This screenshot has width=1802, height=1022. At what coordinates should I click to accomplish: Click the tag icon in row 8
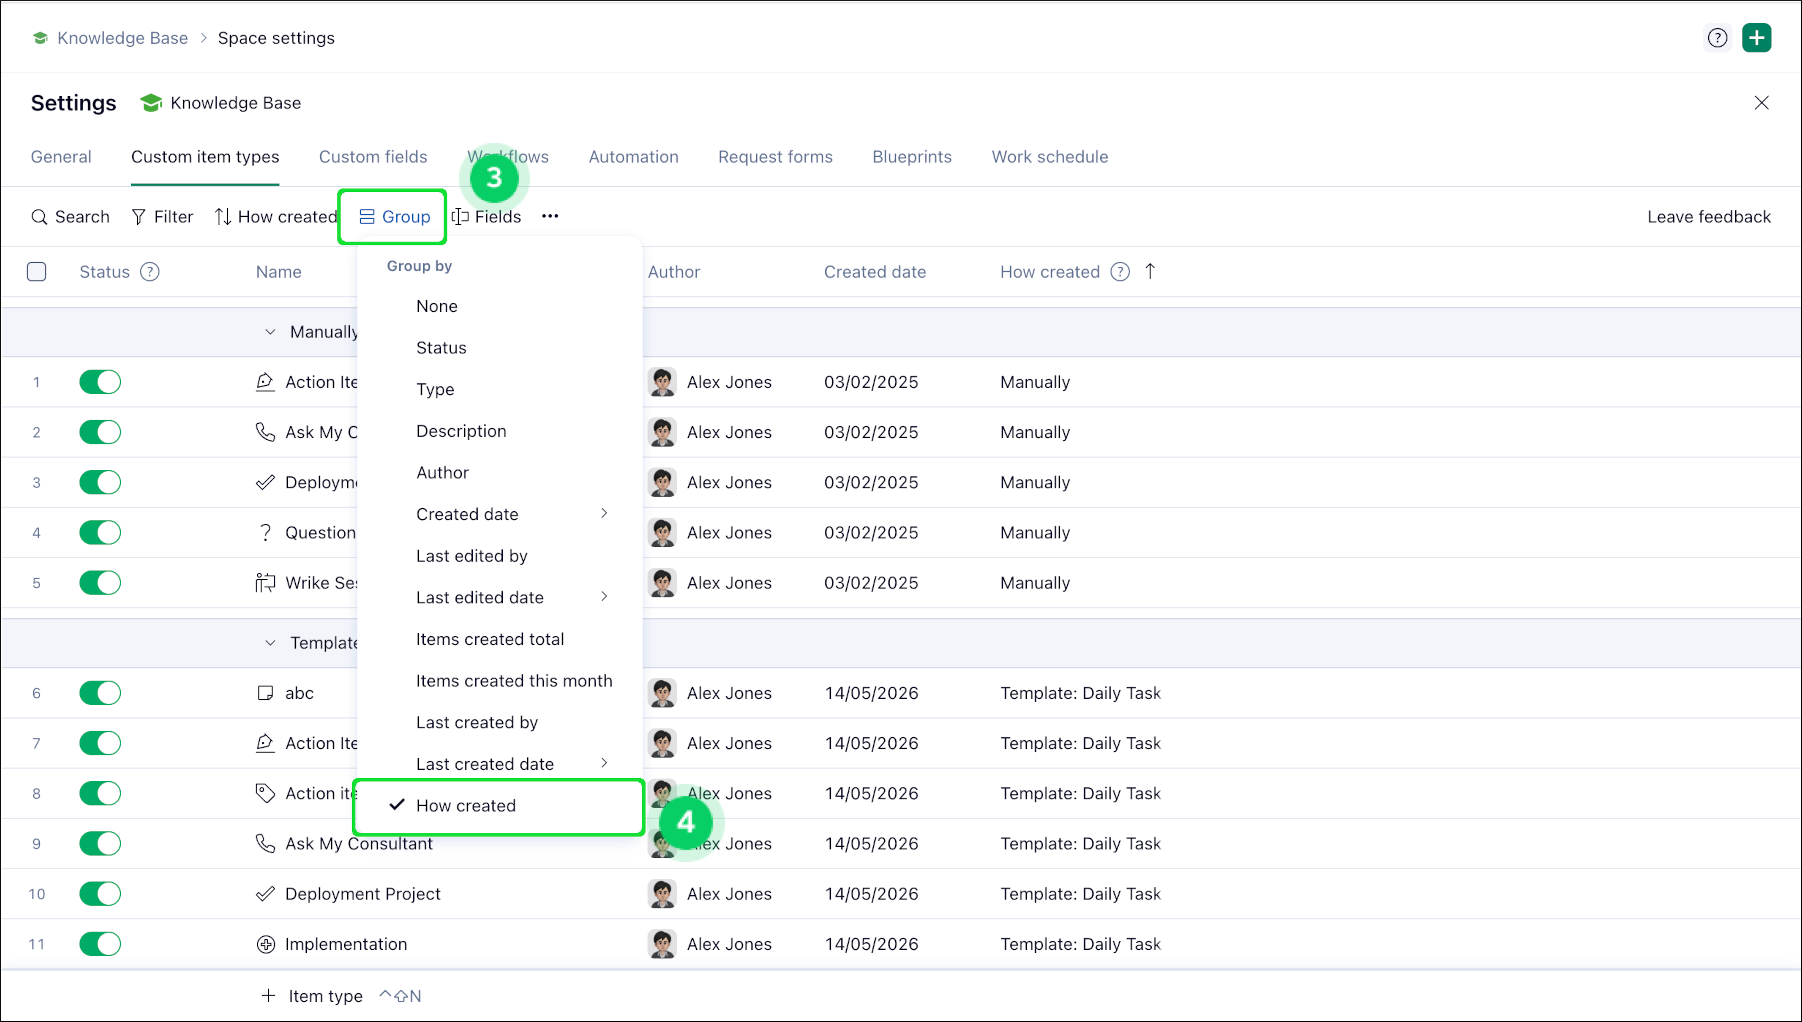(265, 793)
